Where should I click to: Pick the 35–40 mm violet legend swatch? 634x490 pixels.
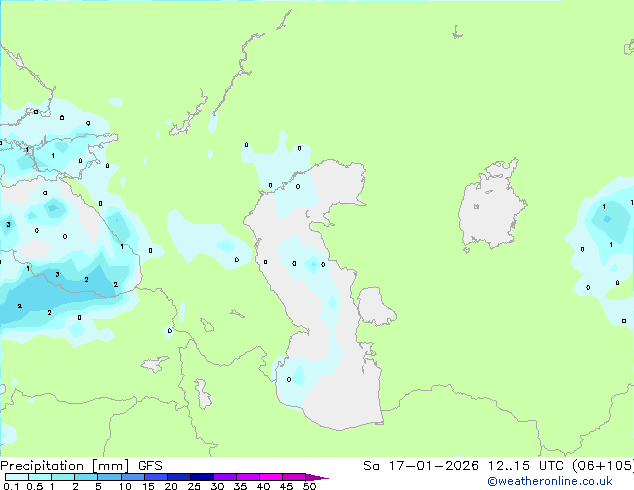coord(248,477)
